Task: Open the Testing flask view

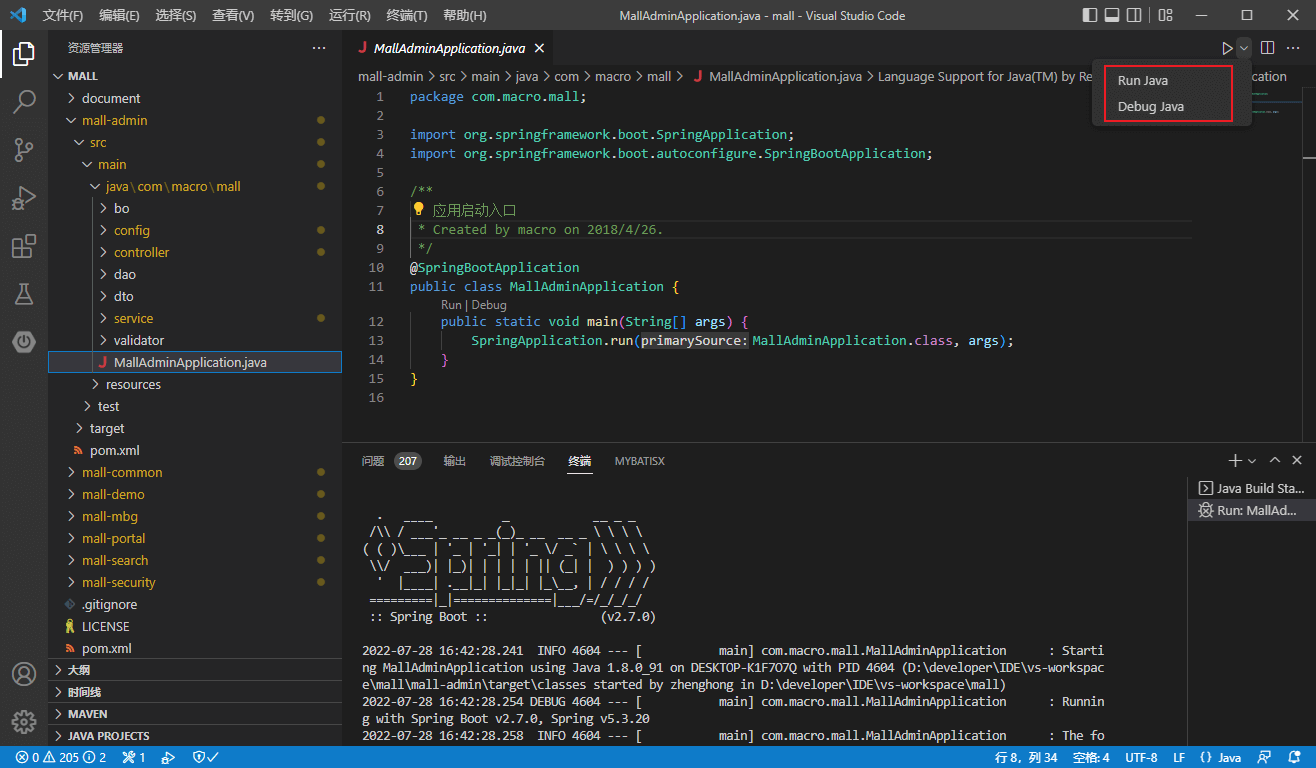Action: pyautogui.click(x=24, y=293)
